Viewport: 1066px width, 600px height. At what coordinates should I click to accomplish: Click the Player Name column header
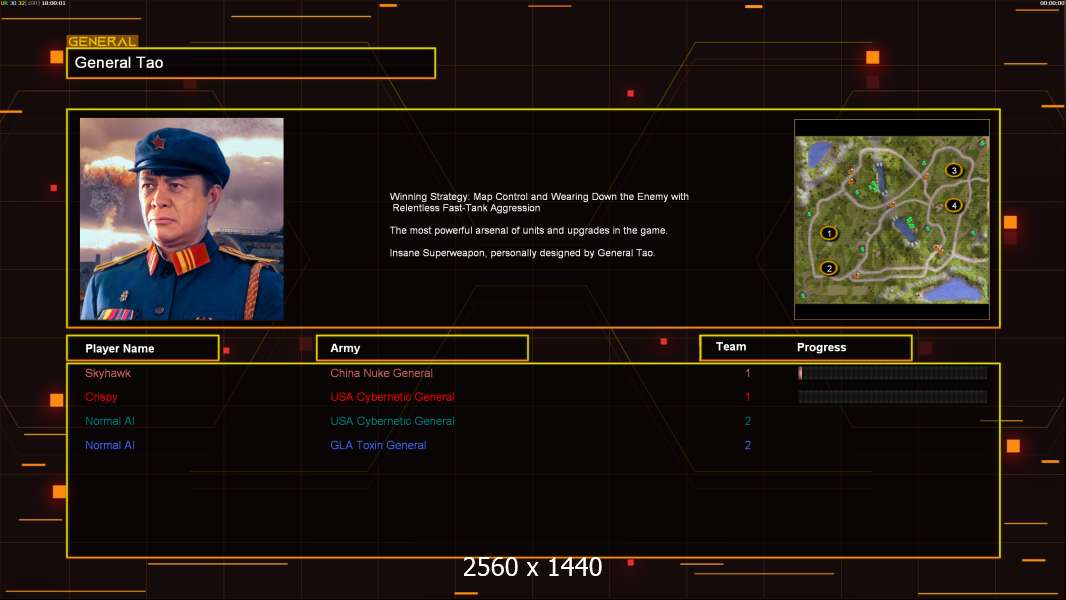(x=143, y=348)
